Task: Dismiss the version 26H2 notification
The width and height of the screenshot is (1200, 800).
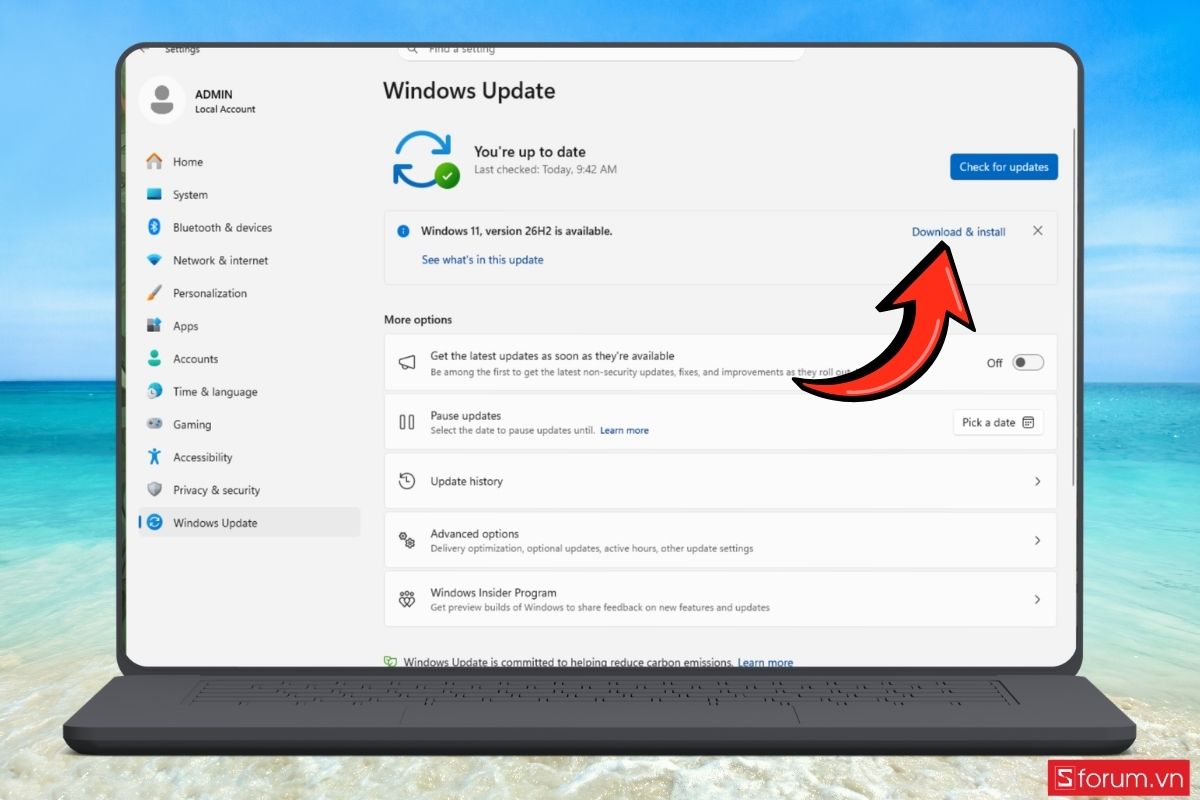Action: point(1038,231)
